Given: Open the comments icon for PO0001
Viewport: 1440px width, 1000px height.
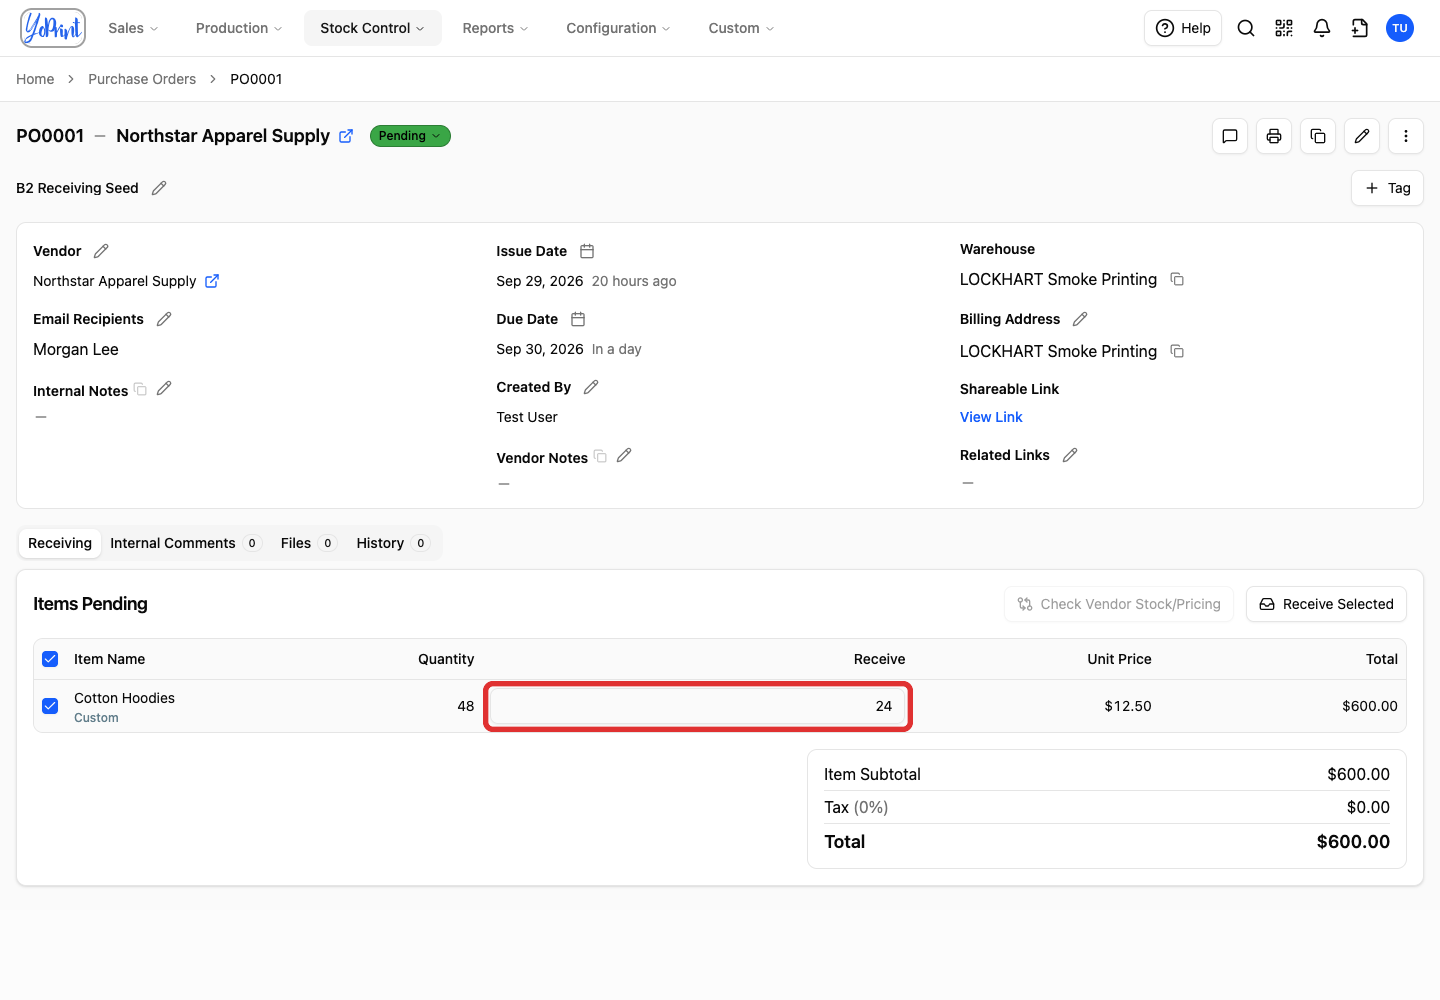Looking at the screenshot, I should click(x=1230, y=136).
